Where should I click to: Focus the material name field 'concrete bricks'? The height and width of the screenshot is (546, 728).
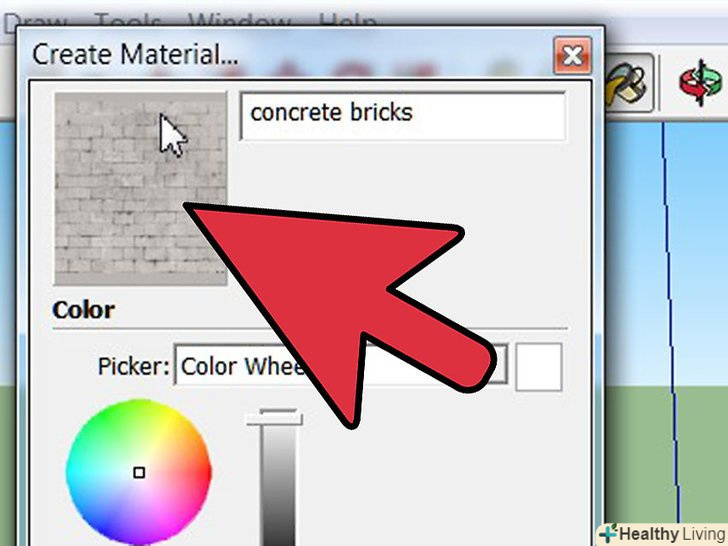click(403, 115)
